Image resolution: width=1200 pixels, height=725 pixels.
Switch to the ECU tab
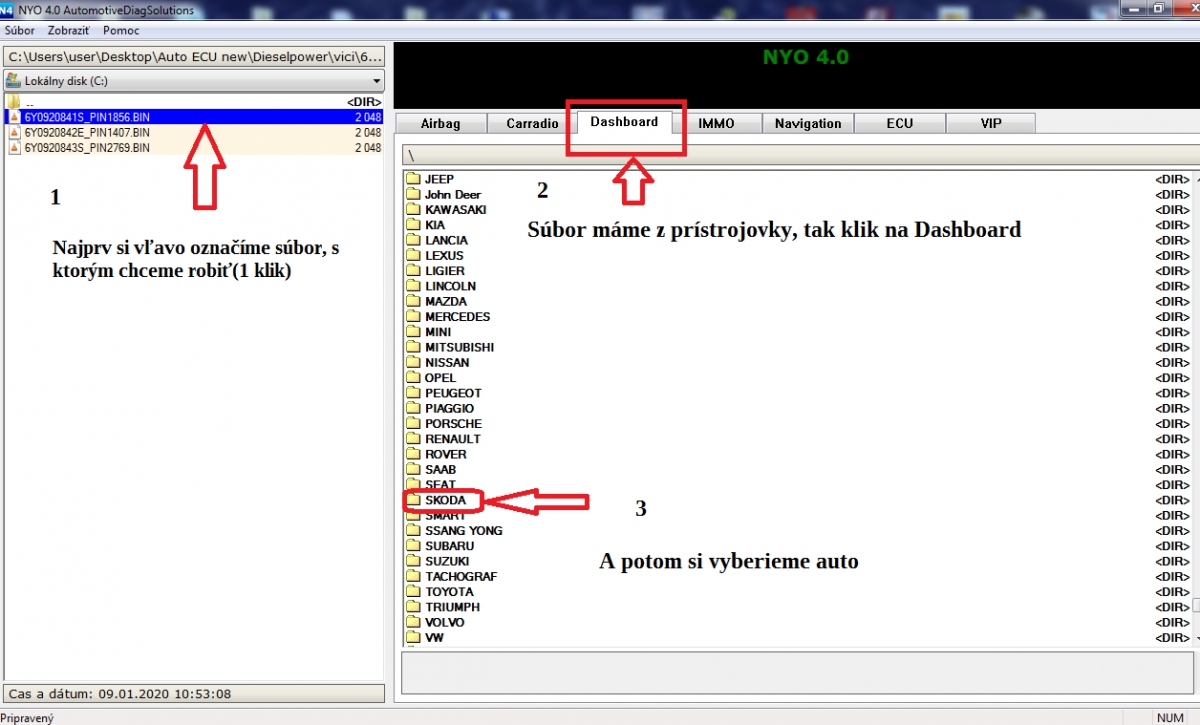899,123
